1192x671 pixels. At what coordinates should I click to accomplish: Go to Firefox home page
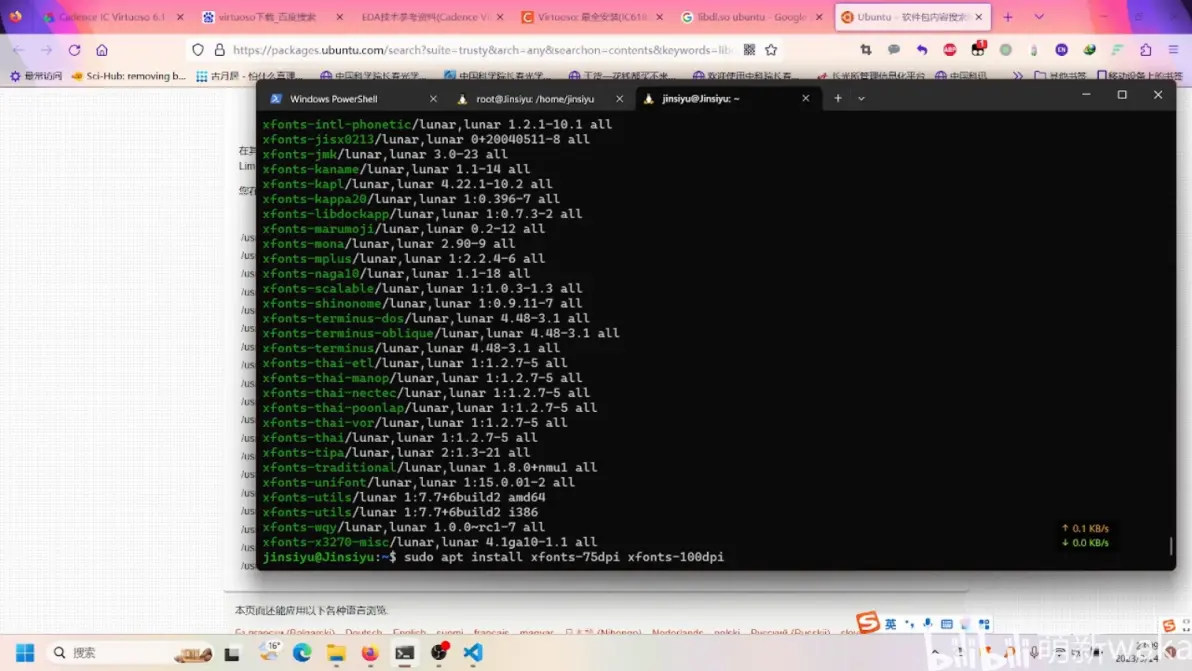(x=102, y=50)
